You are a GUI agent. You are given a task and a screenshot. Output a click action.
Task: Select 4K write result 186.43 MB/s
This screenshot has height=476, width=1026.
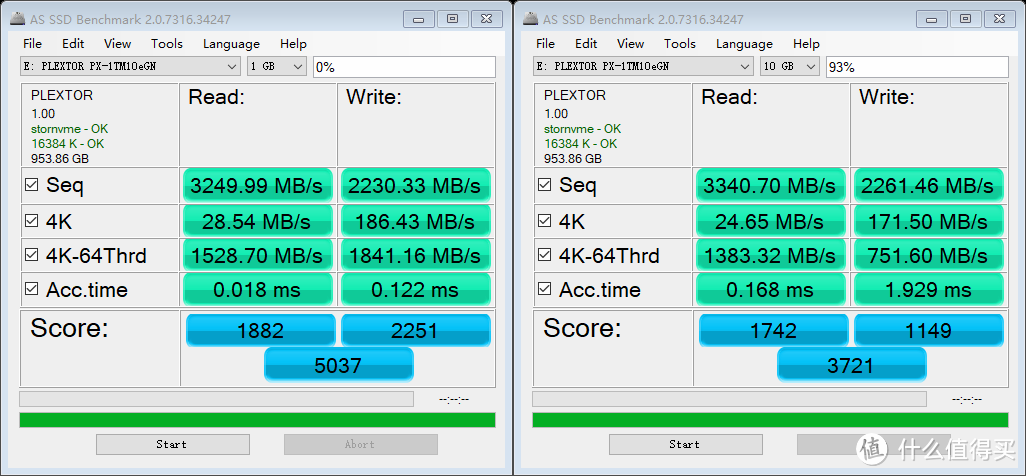(415, 221)
